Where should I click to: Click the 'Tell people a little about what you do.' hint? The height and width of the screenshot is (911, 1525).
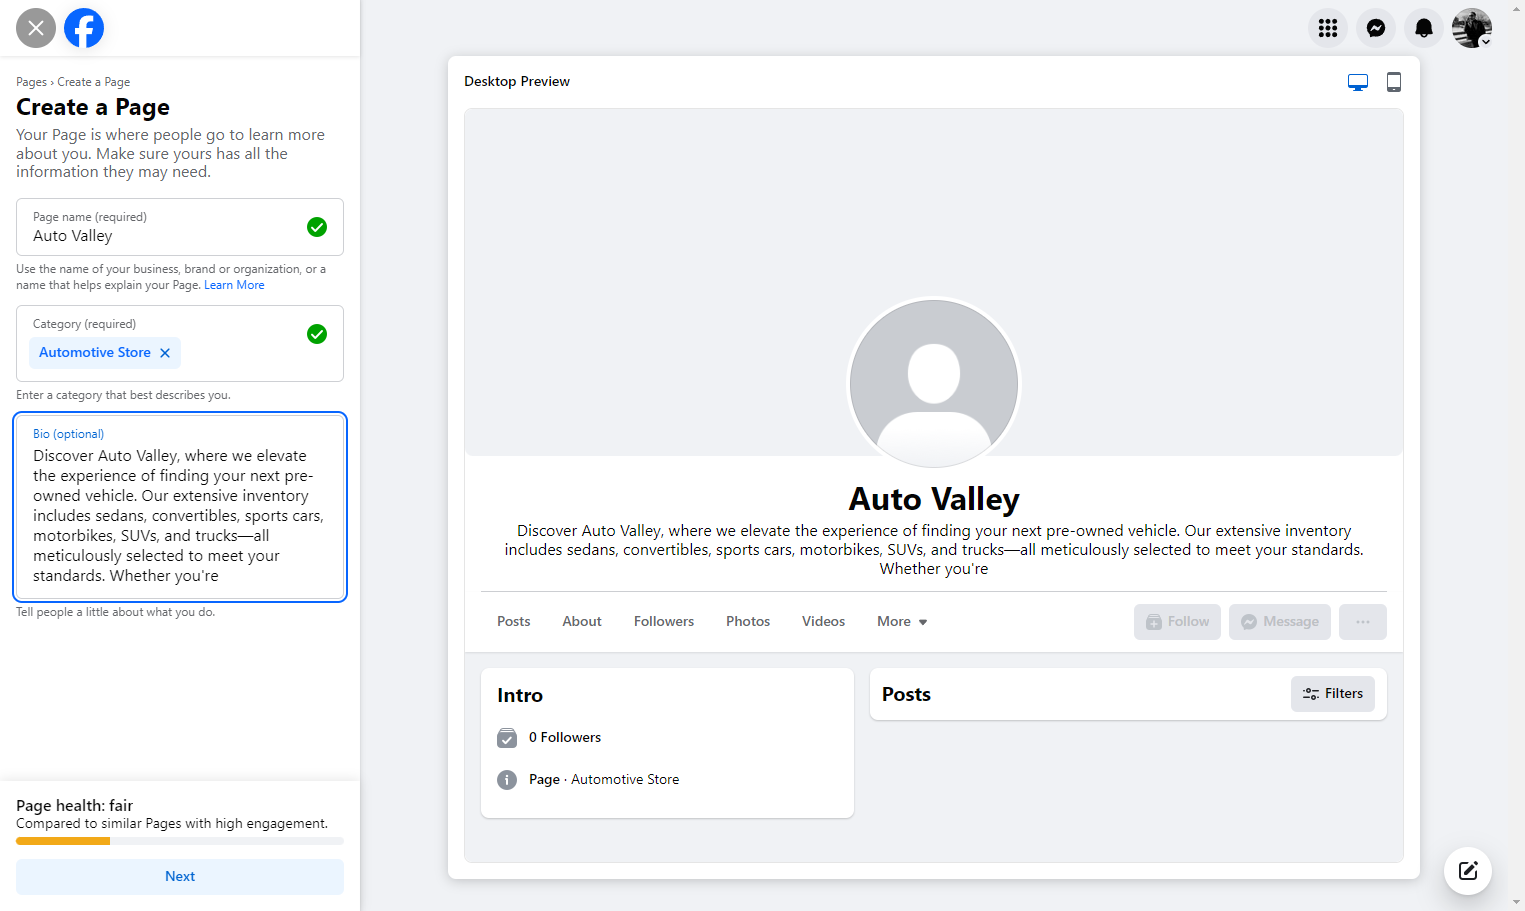coord(115,612)
